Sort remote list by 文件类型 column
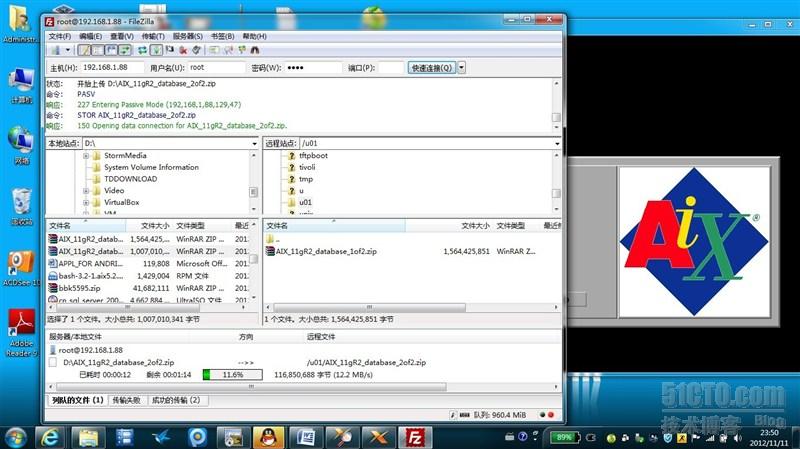 pos(511,226)
